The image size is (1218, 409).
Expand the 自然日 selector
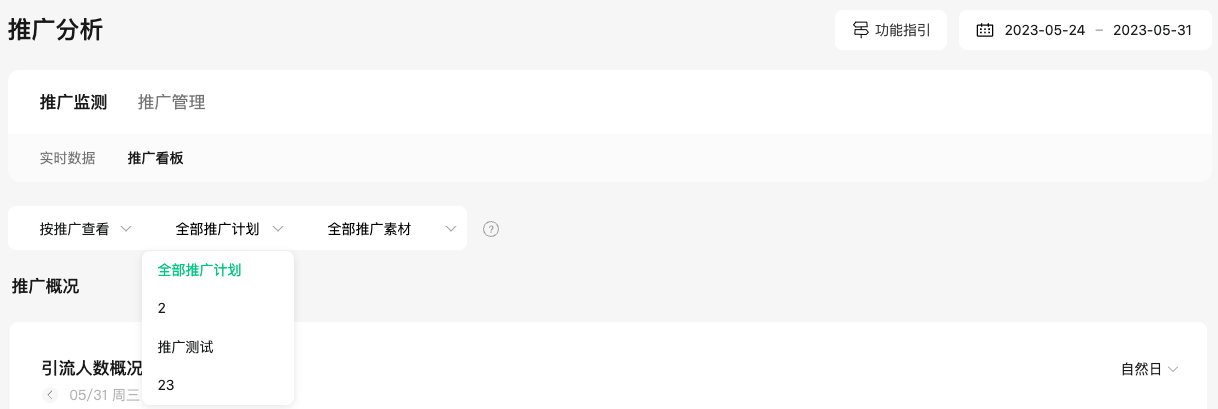(1150, 369)
